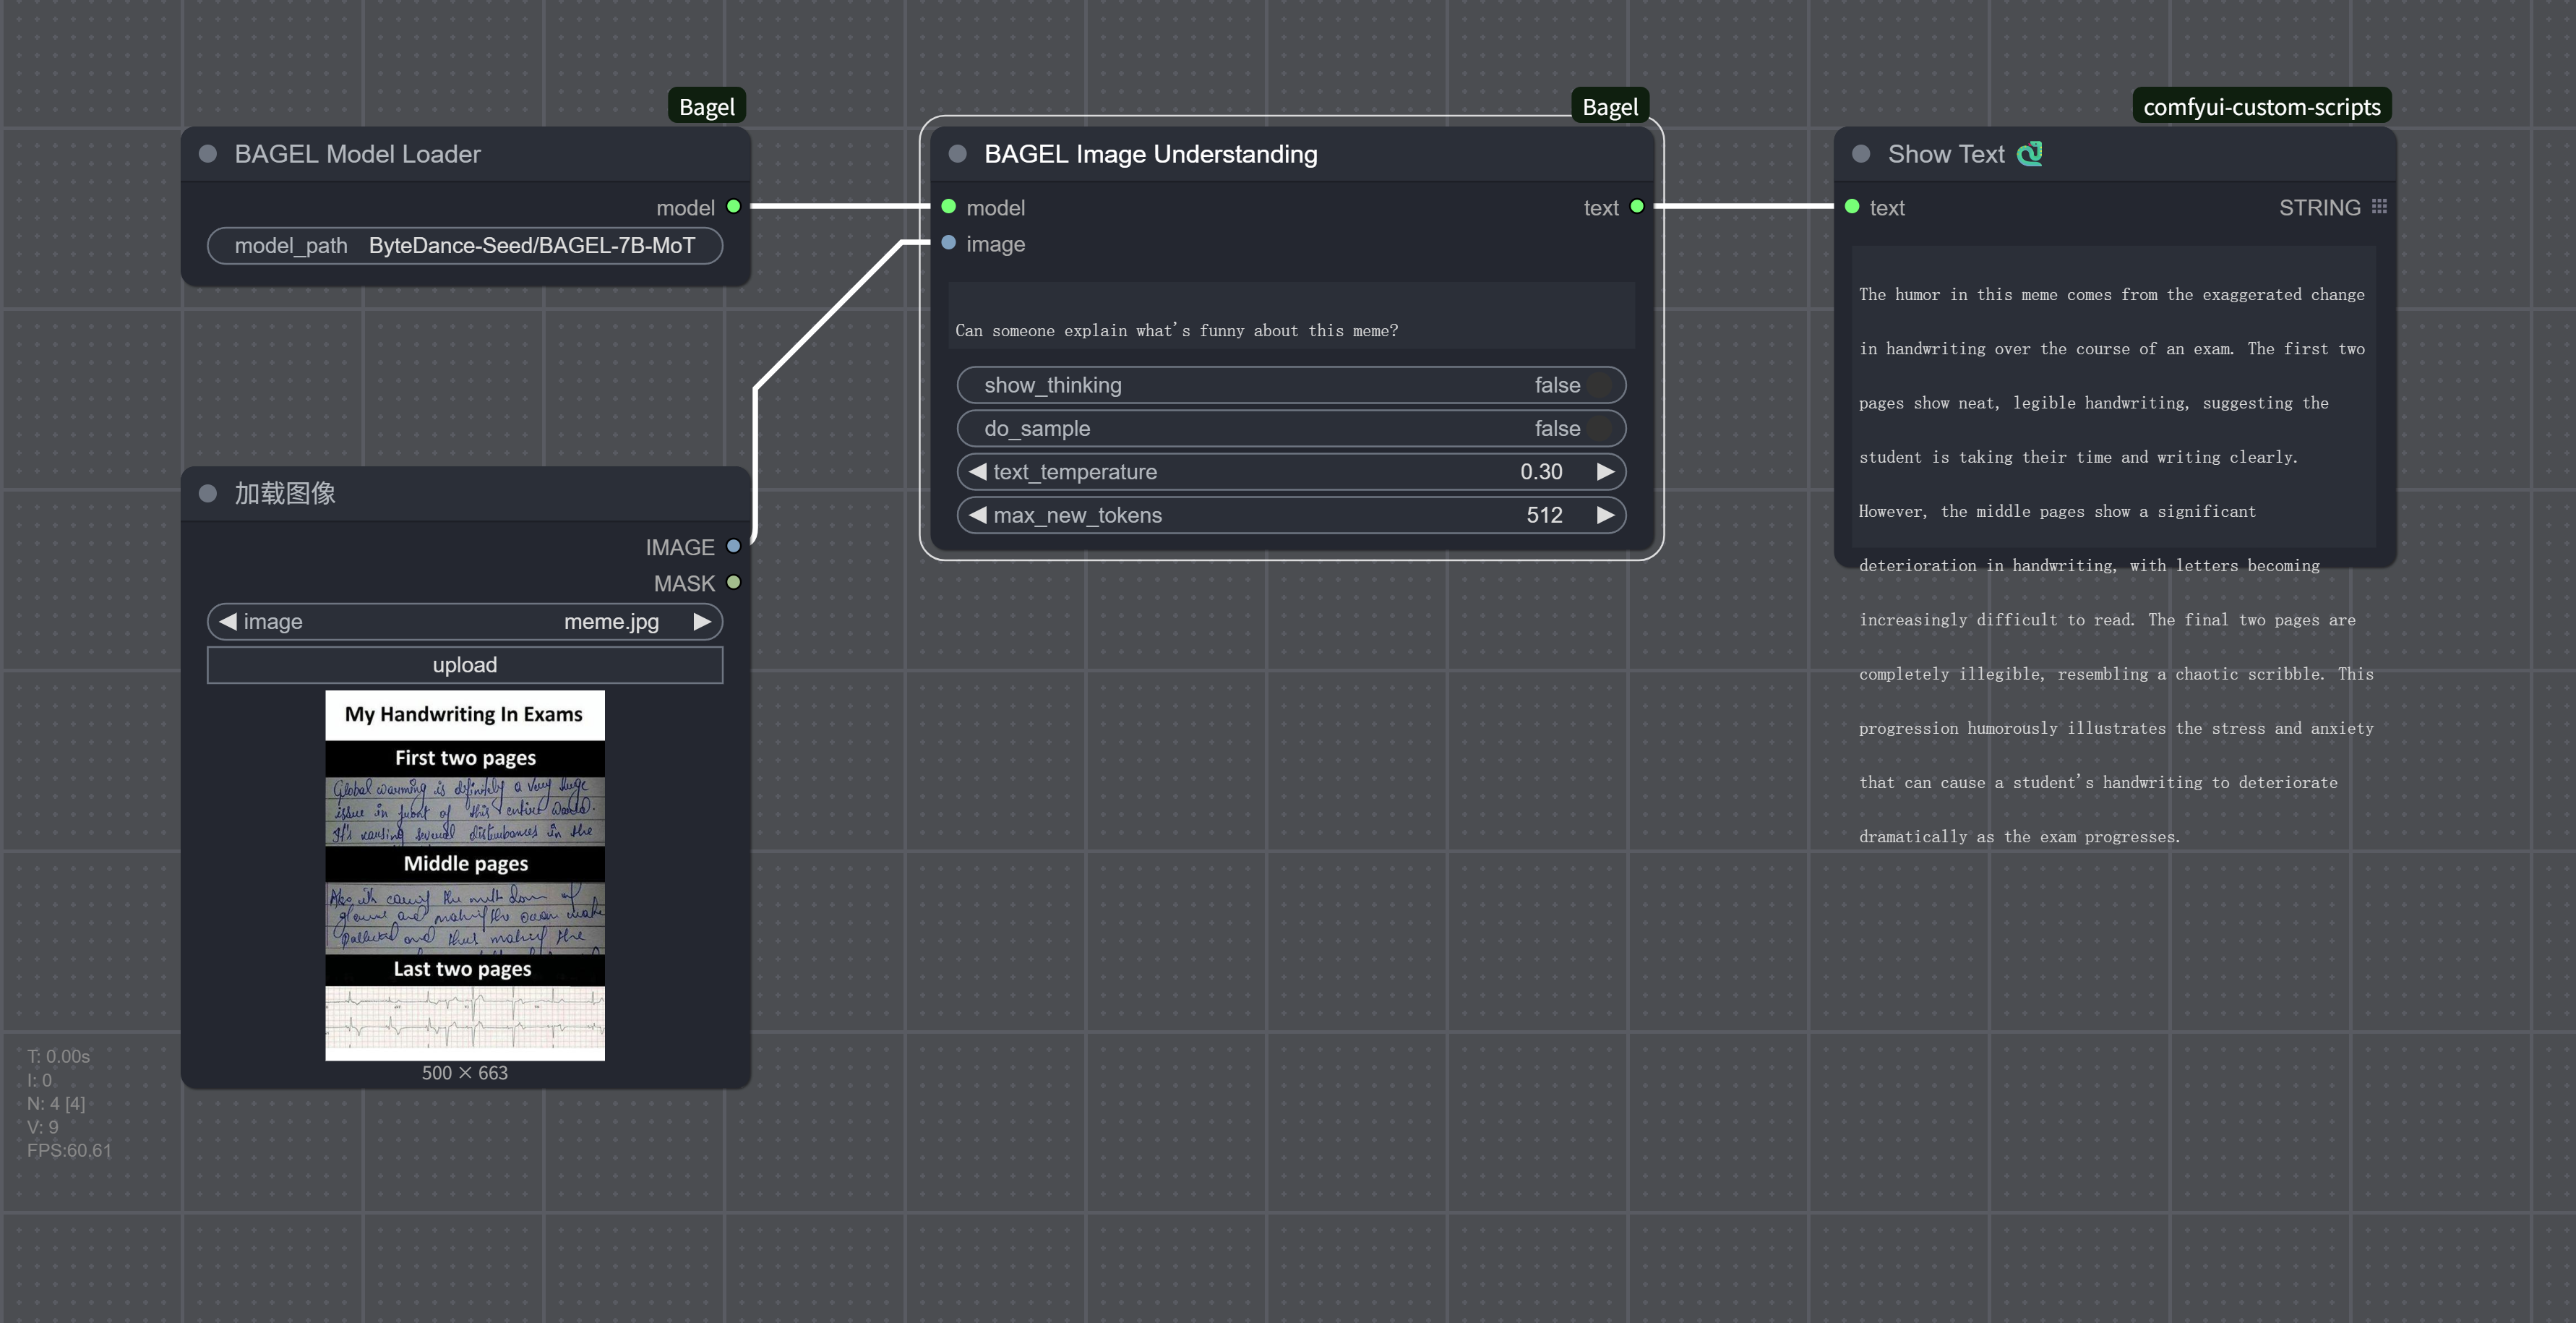Click the STRING output grid icon
Image resolution: width=2576 pixels, height=1323 pixels.
pos(2379,207)
